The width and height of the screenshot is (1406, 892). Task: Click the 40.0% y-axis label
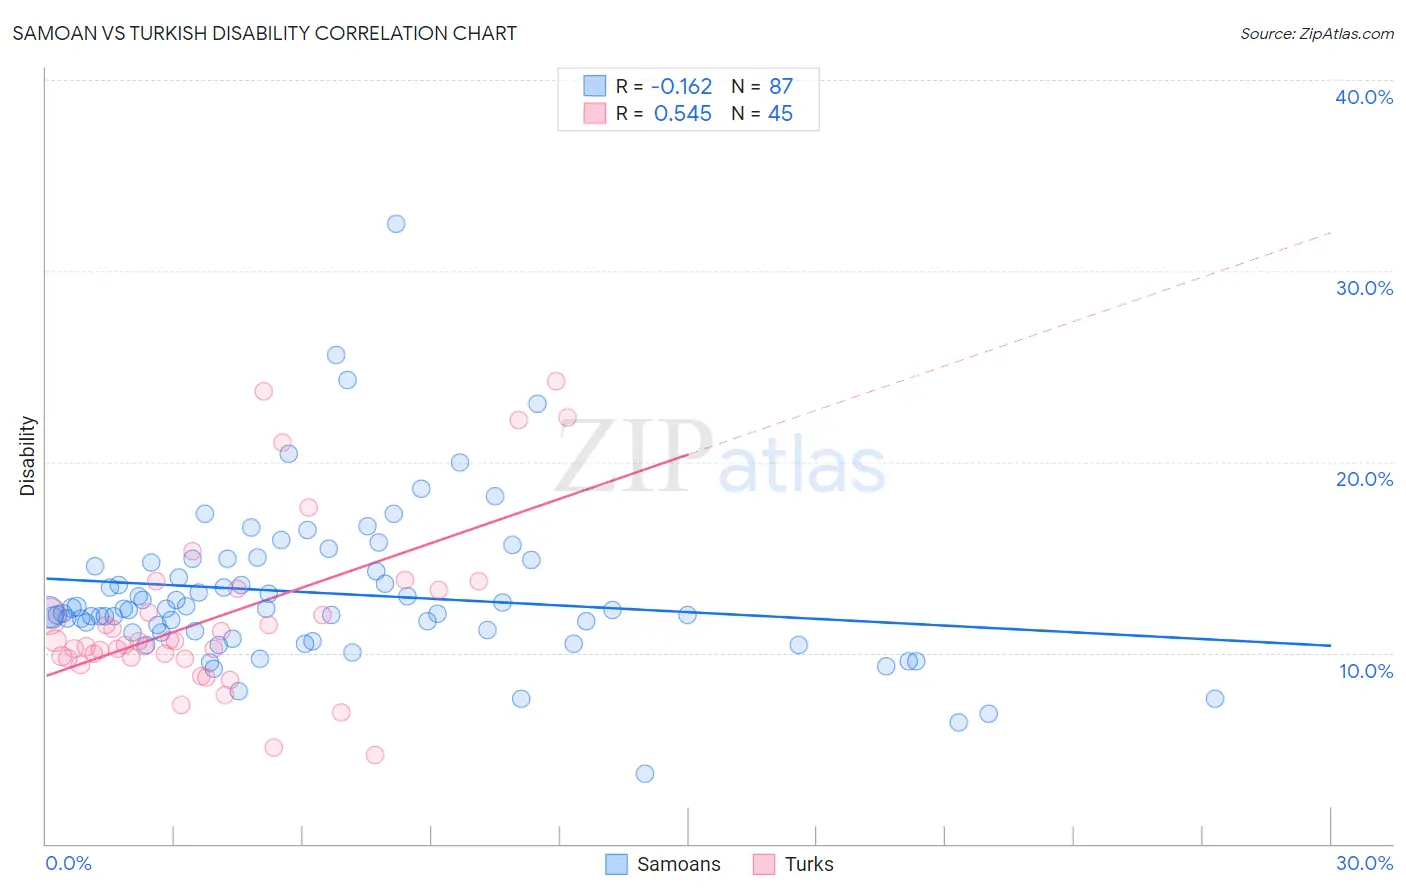tap(1364, 97)
